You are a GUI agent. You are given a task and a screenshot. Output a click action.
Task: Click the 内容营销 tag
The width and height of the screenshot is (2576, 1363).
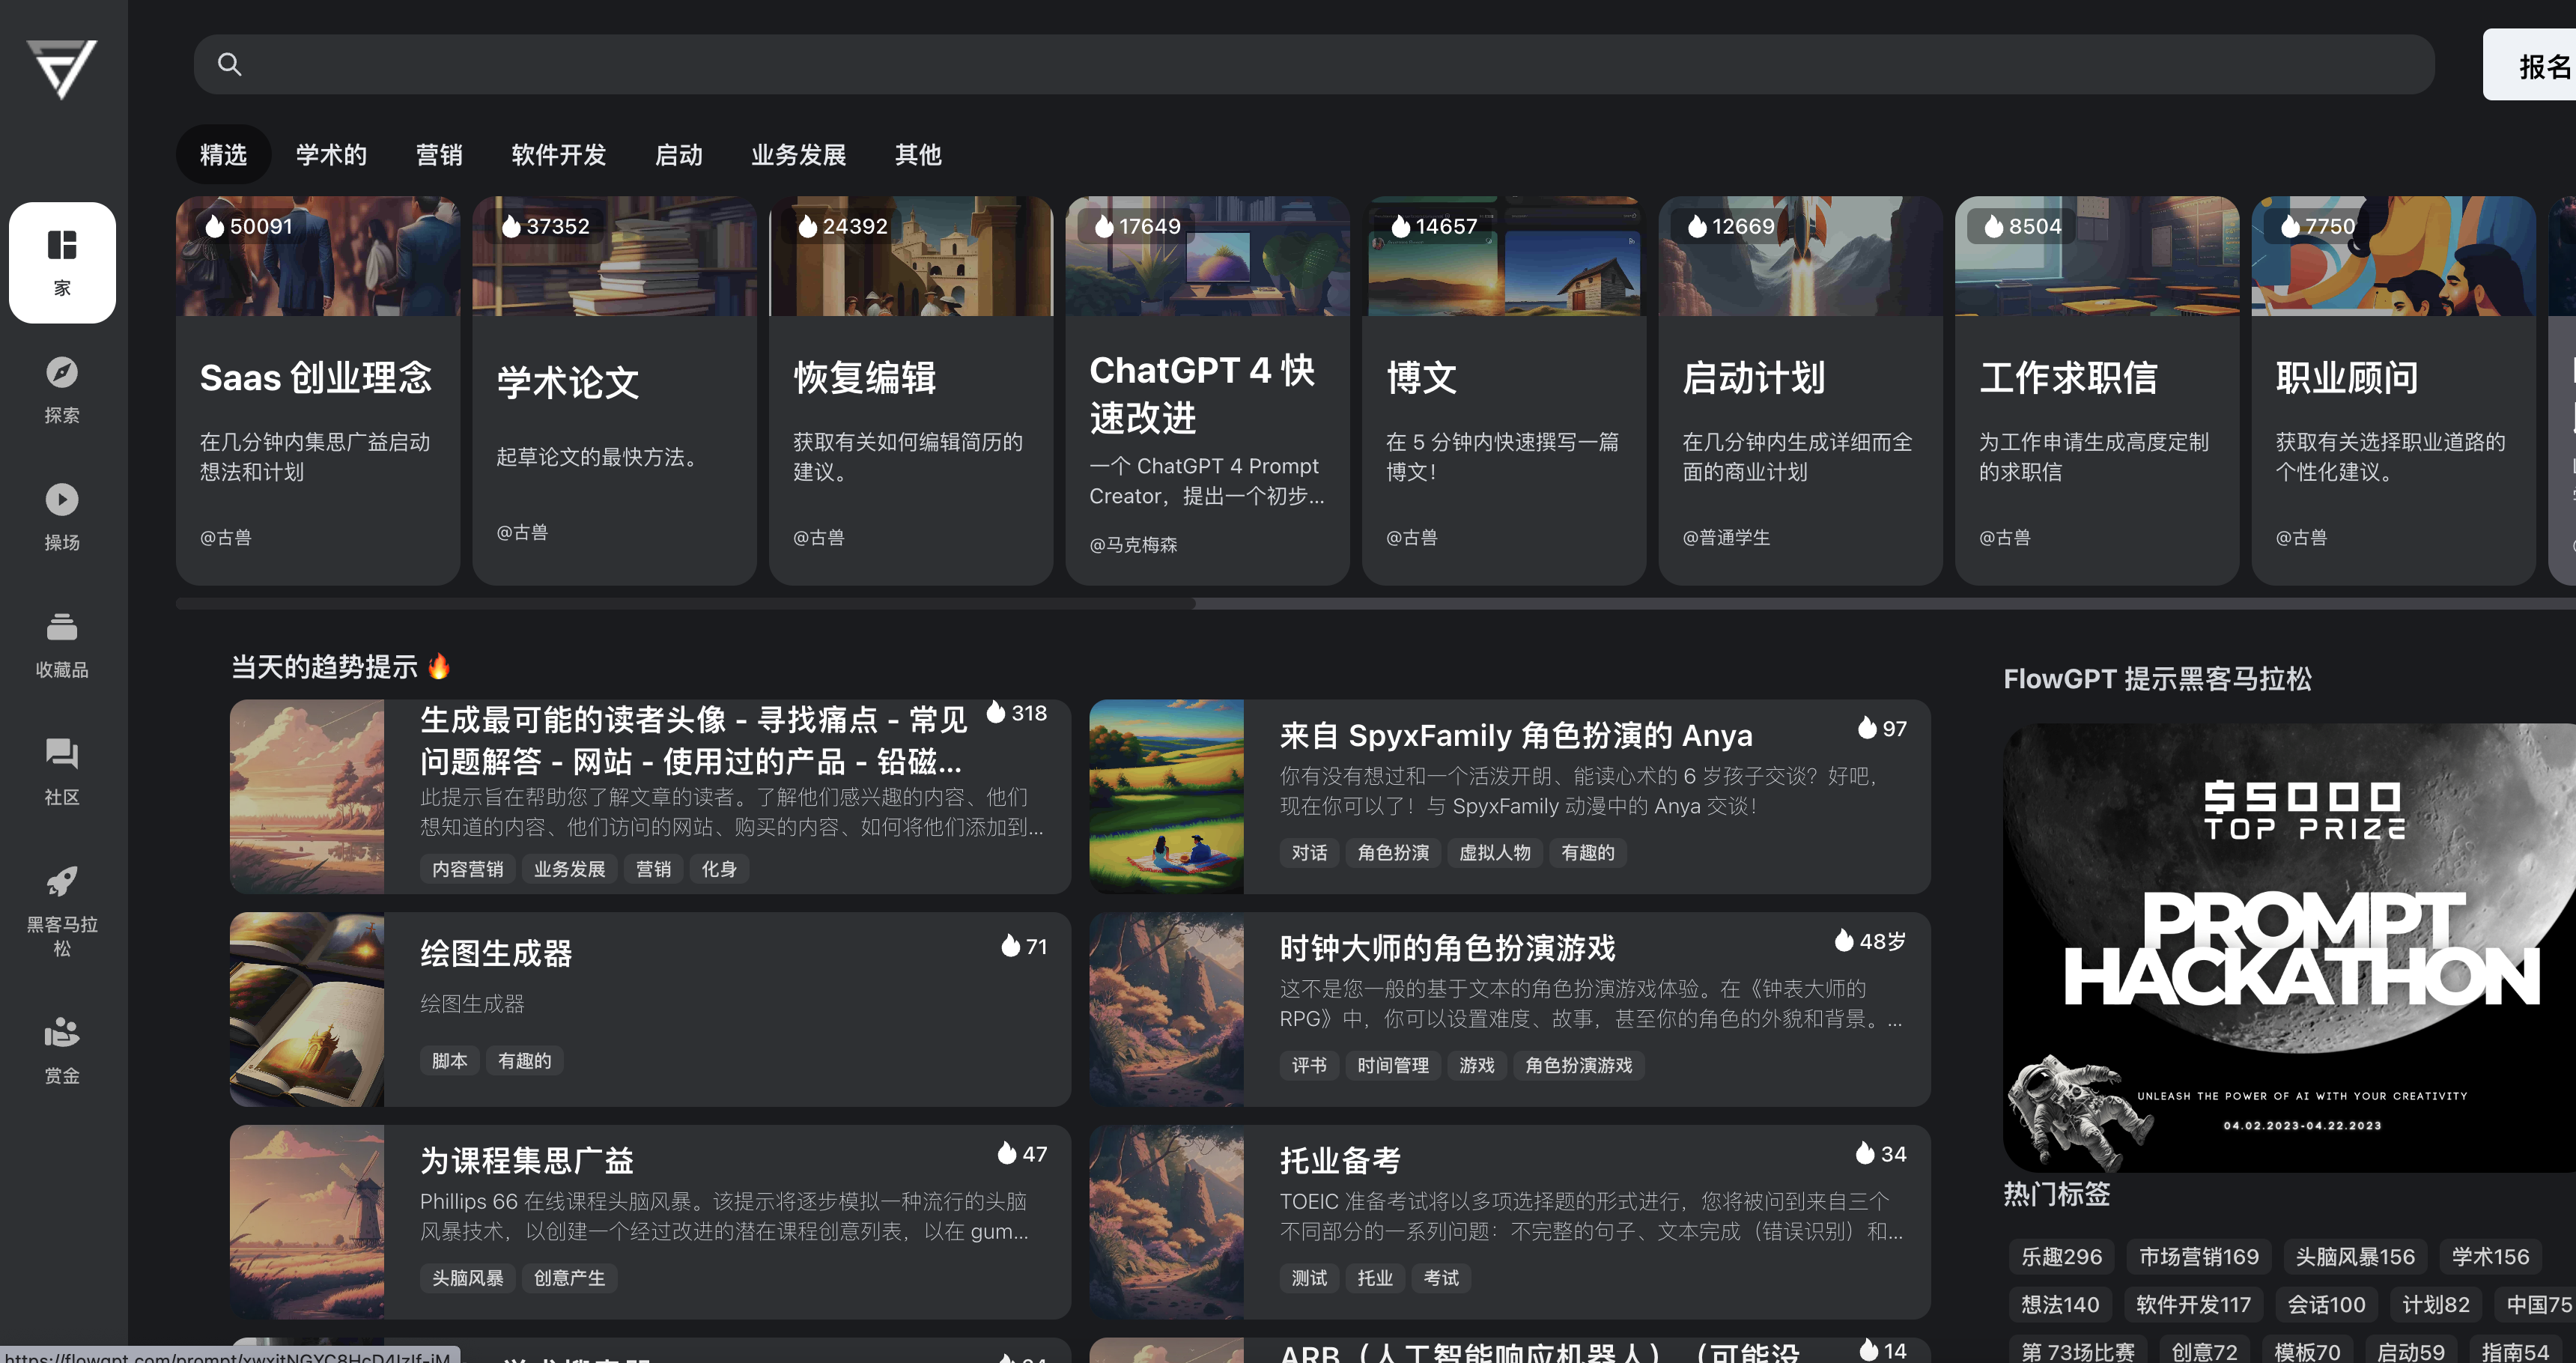[x=467, y=869]
